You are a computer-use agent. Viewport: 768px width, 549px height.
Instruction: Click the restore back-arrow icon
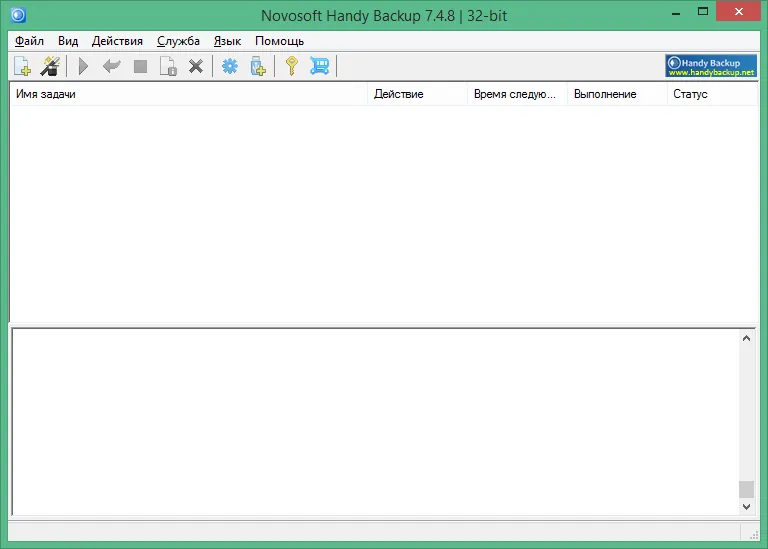point(112,65)
